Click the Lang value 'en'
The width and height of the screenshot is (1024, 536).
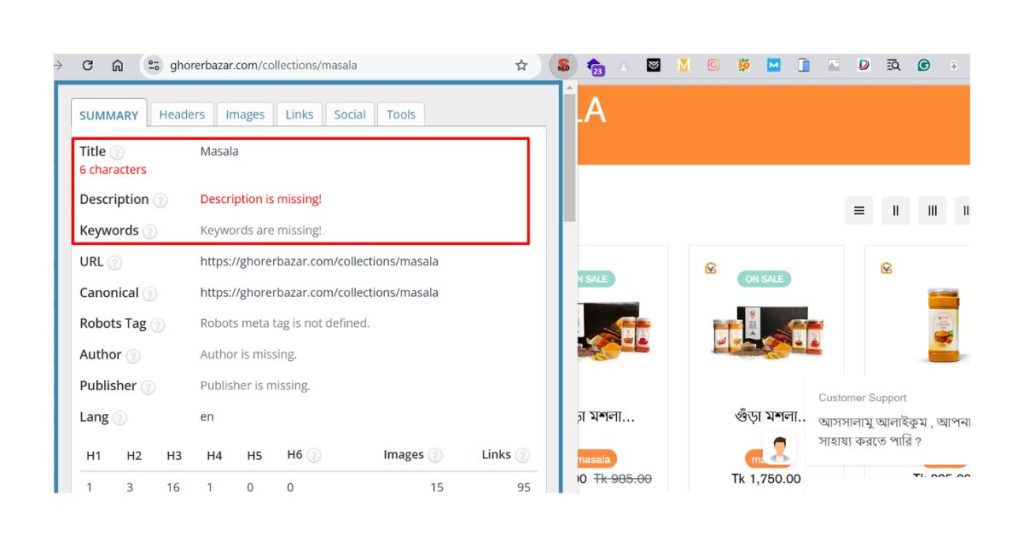[207, 417]
